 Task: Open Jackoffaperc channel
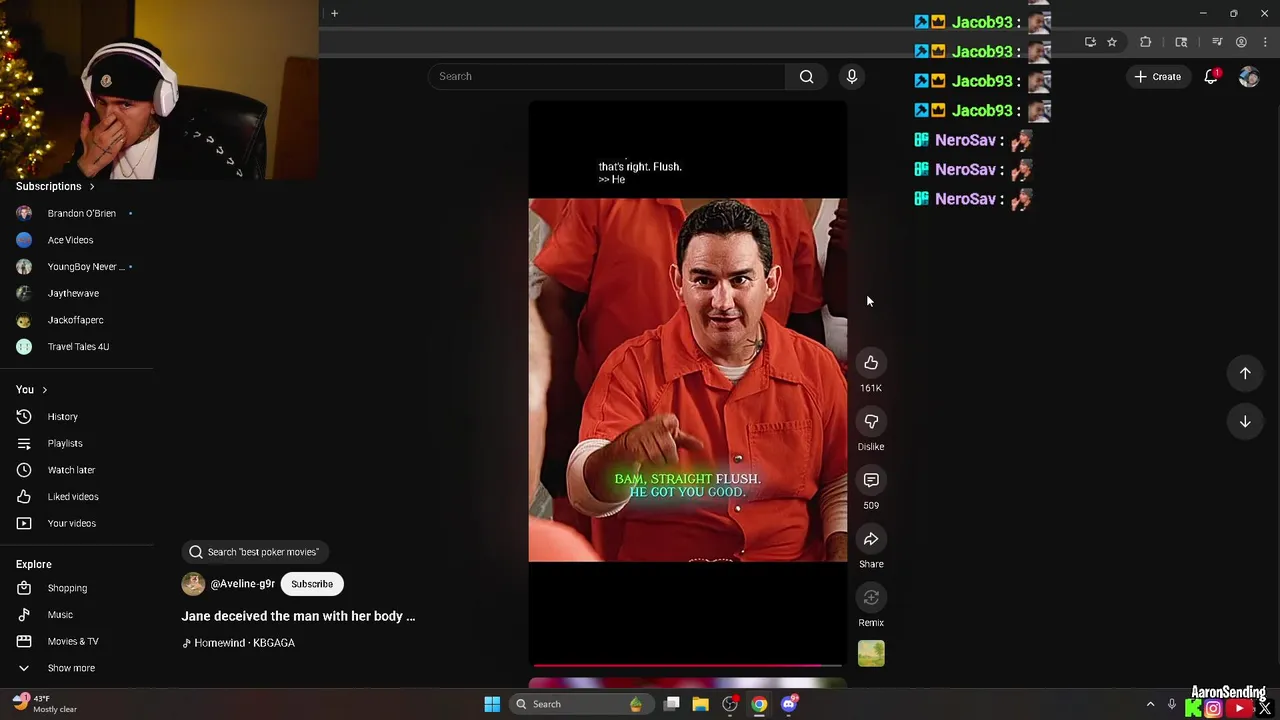click(x=75, y=320)
